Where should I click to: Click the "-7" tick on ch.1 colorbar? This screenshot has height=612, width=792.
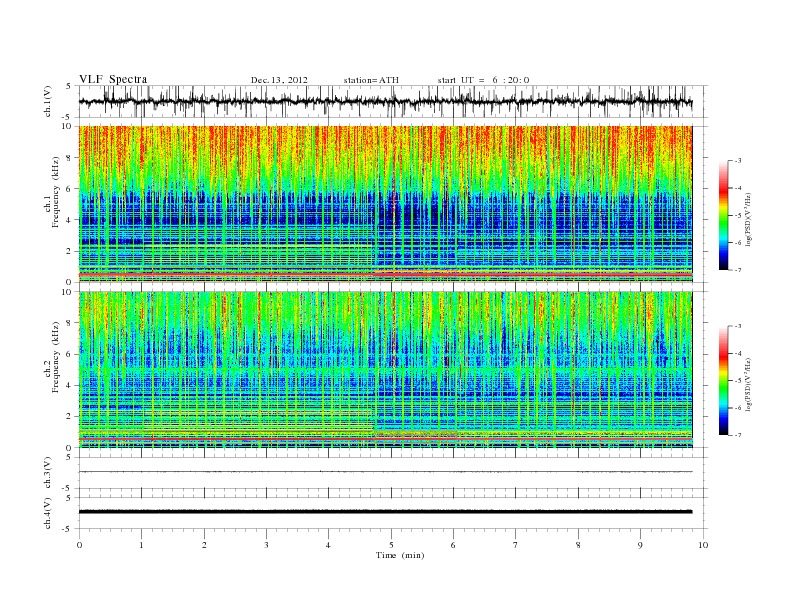point(738,270)
